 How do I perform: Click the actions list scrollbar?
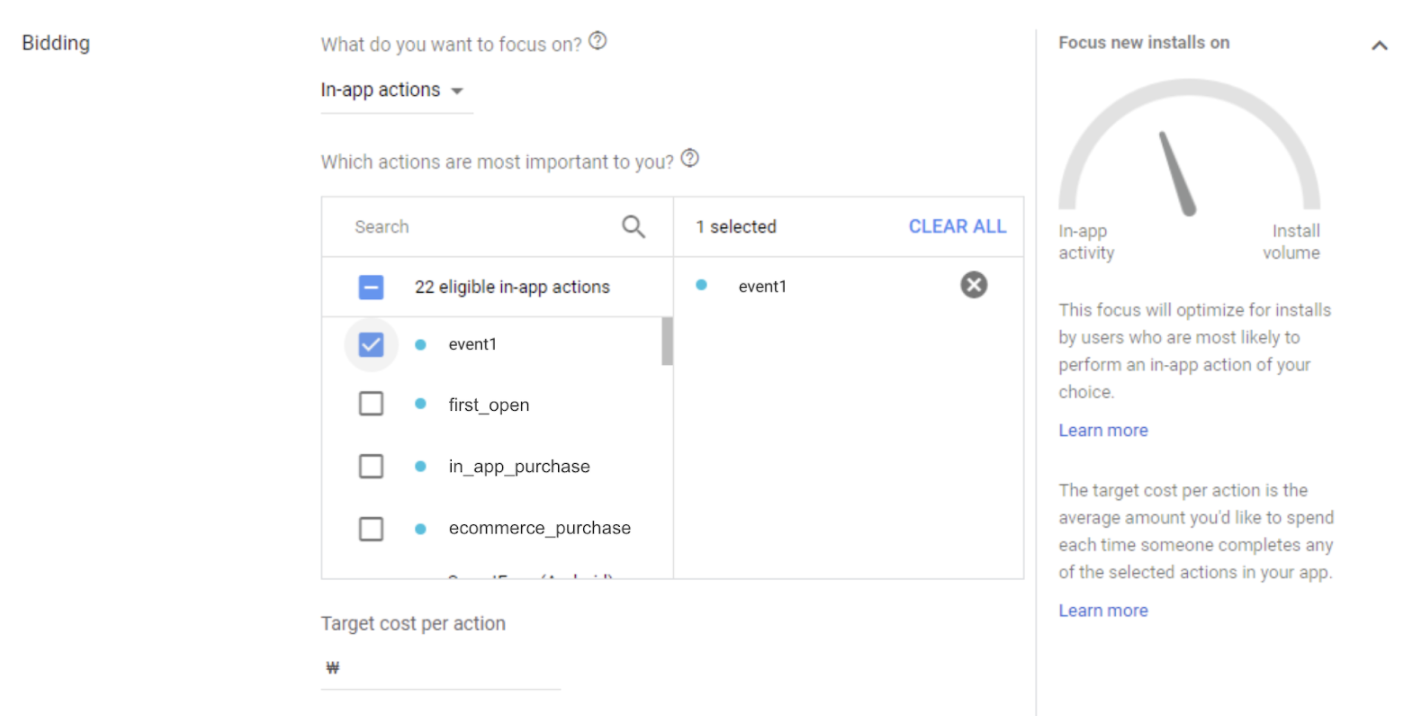tap(667, 342)
